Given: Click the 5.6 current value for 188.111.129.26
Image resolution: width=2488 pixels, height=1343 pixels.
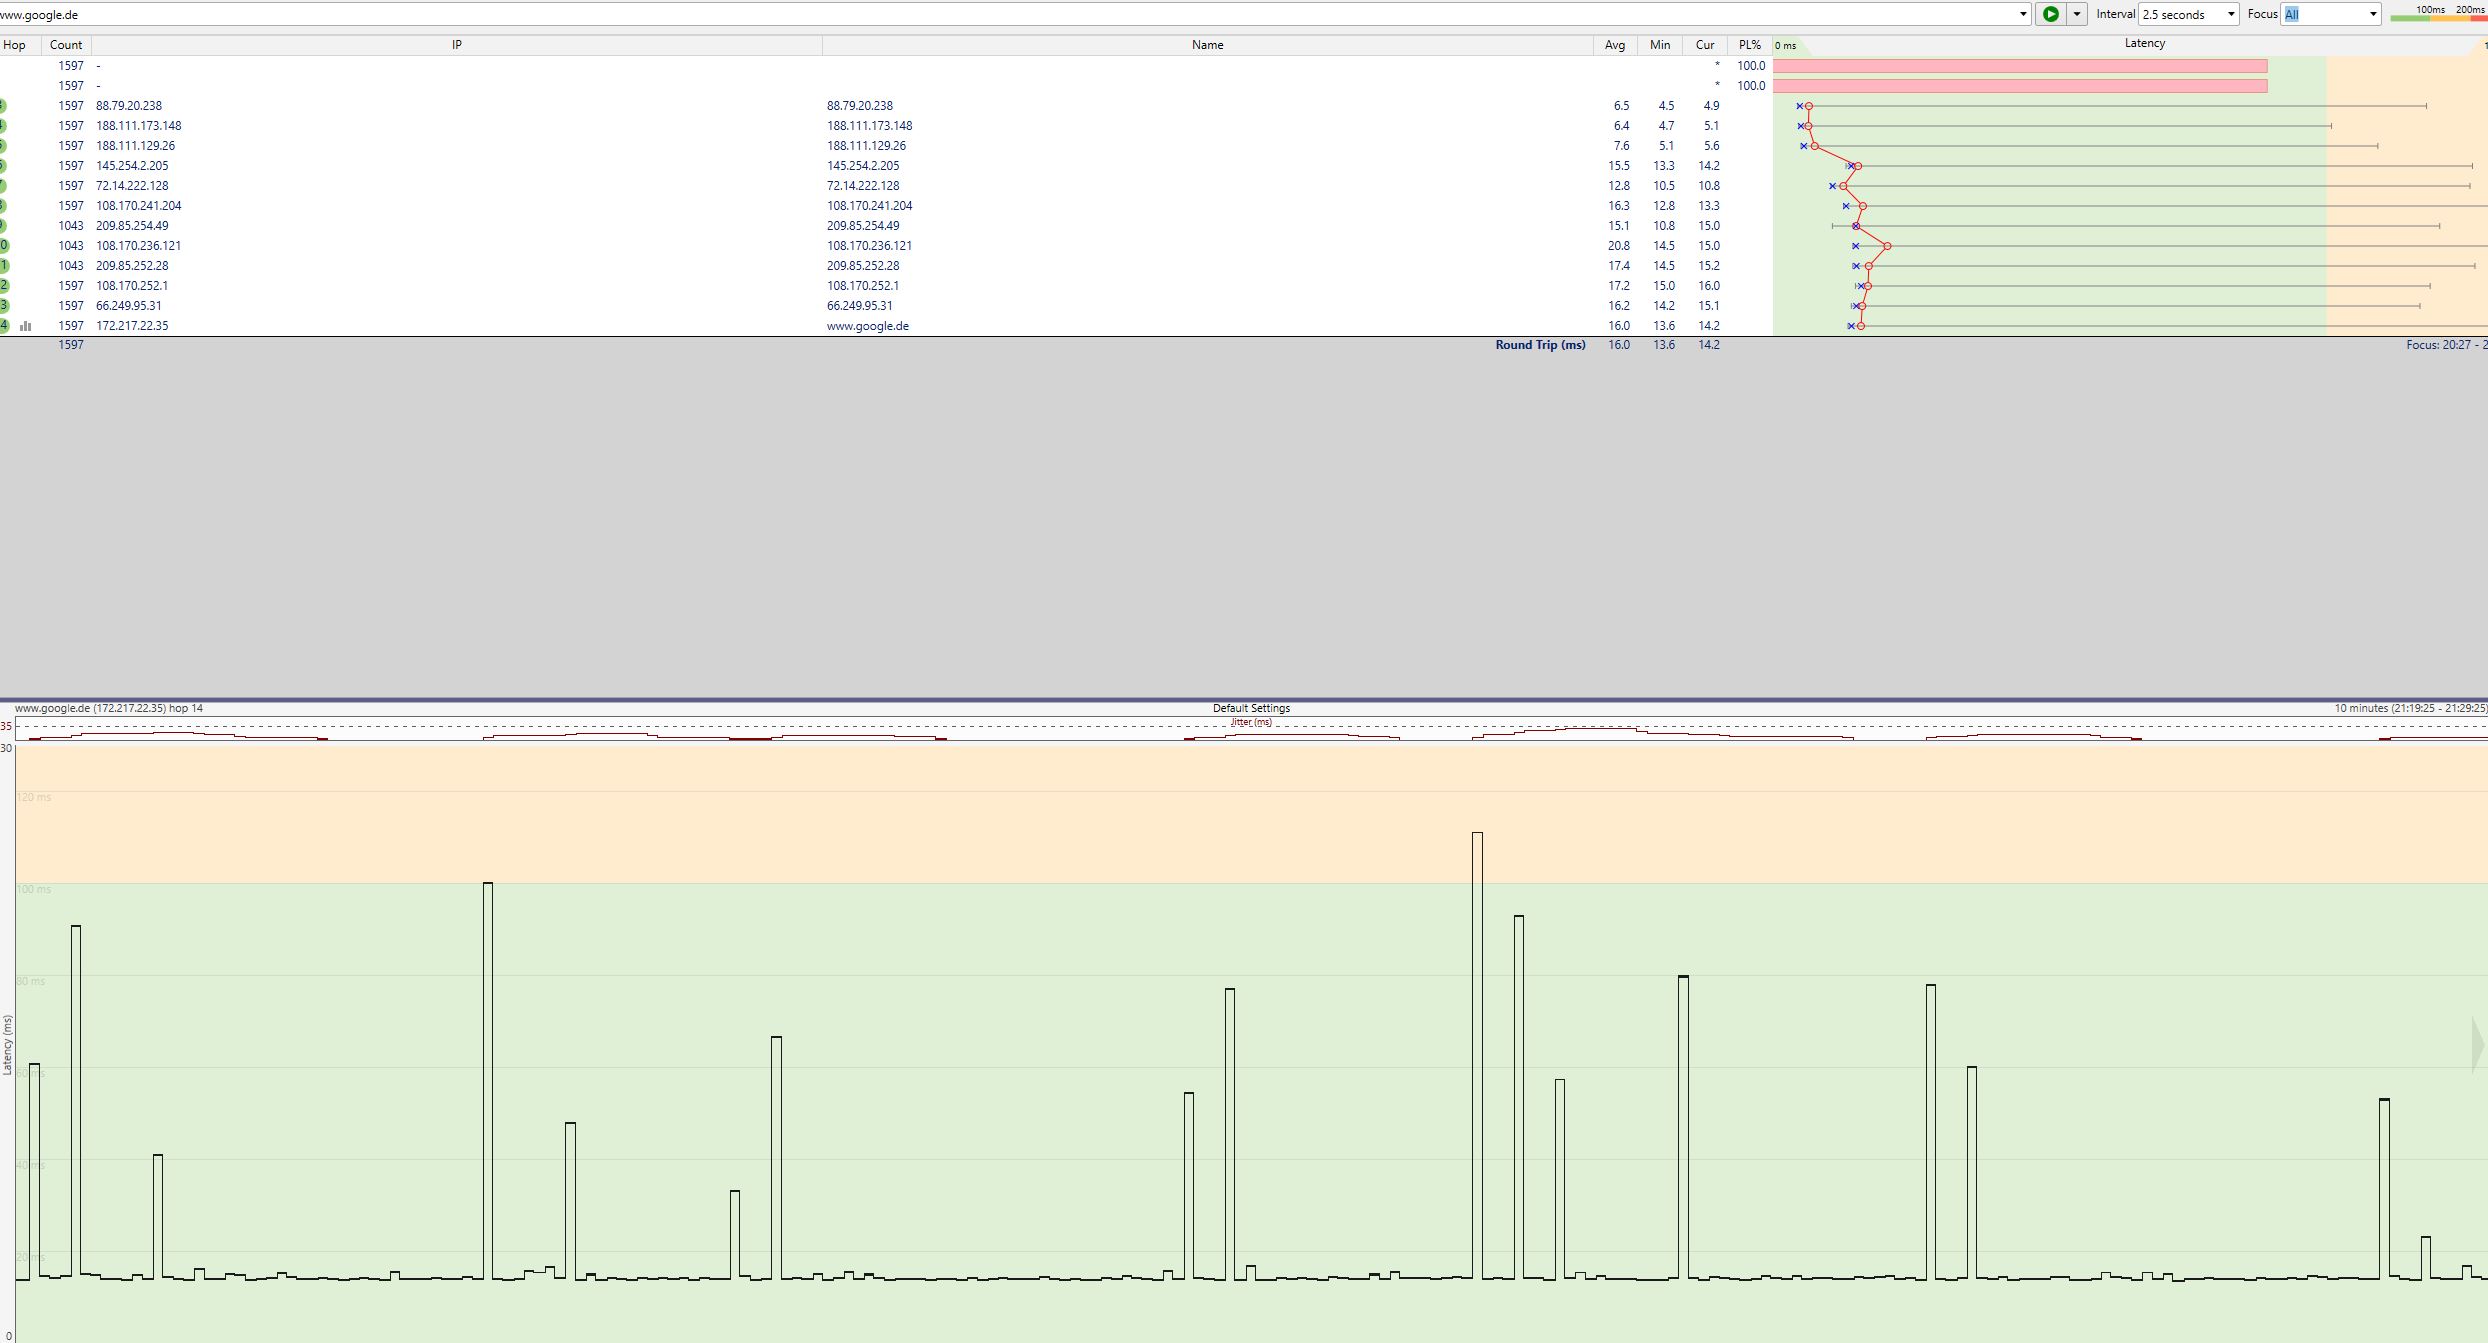Looking at the screenshot, I should coord(1711,146).
